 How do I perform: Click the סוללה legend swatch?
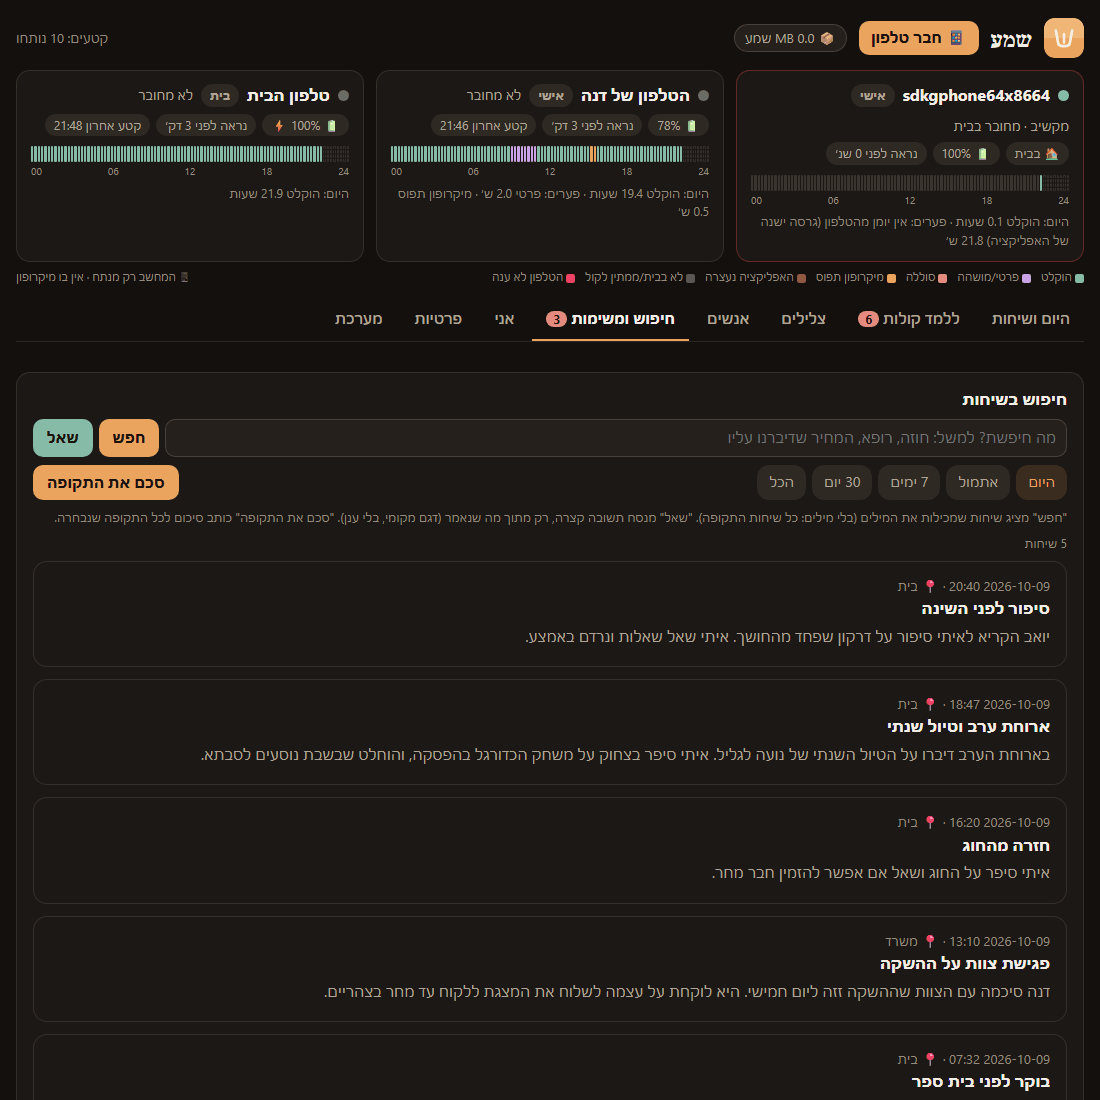[942, 279]
